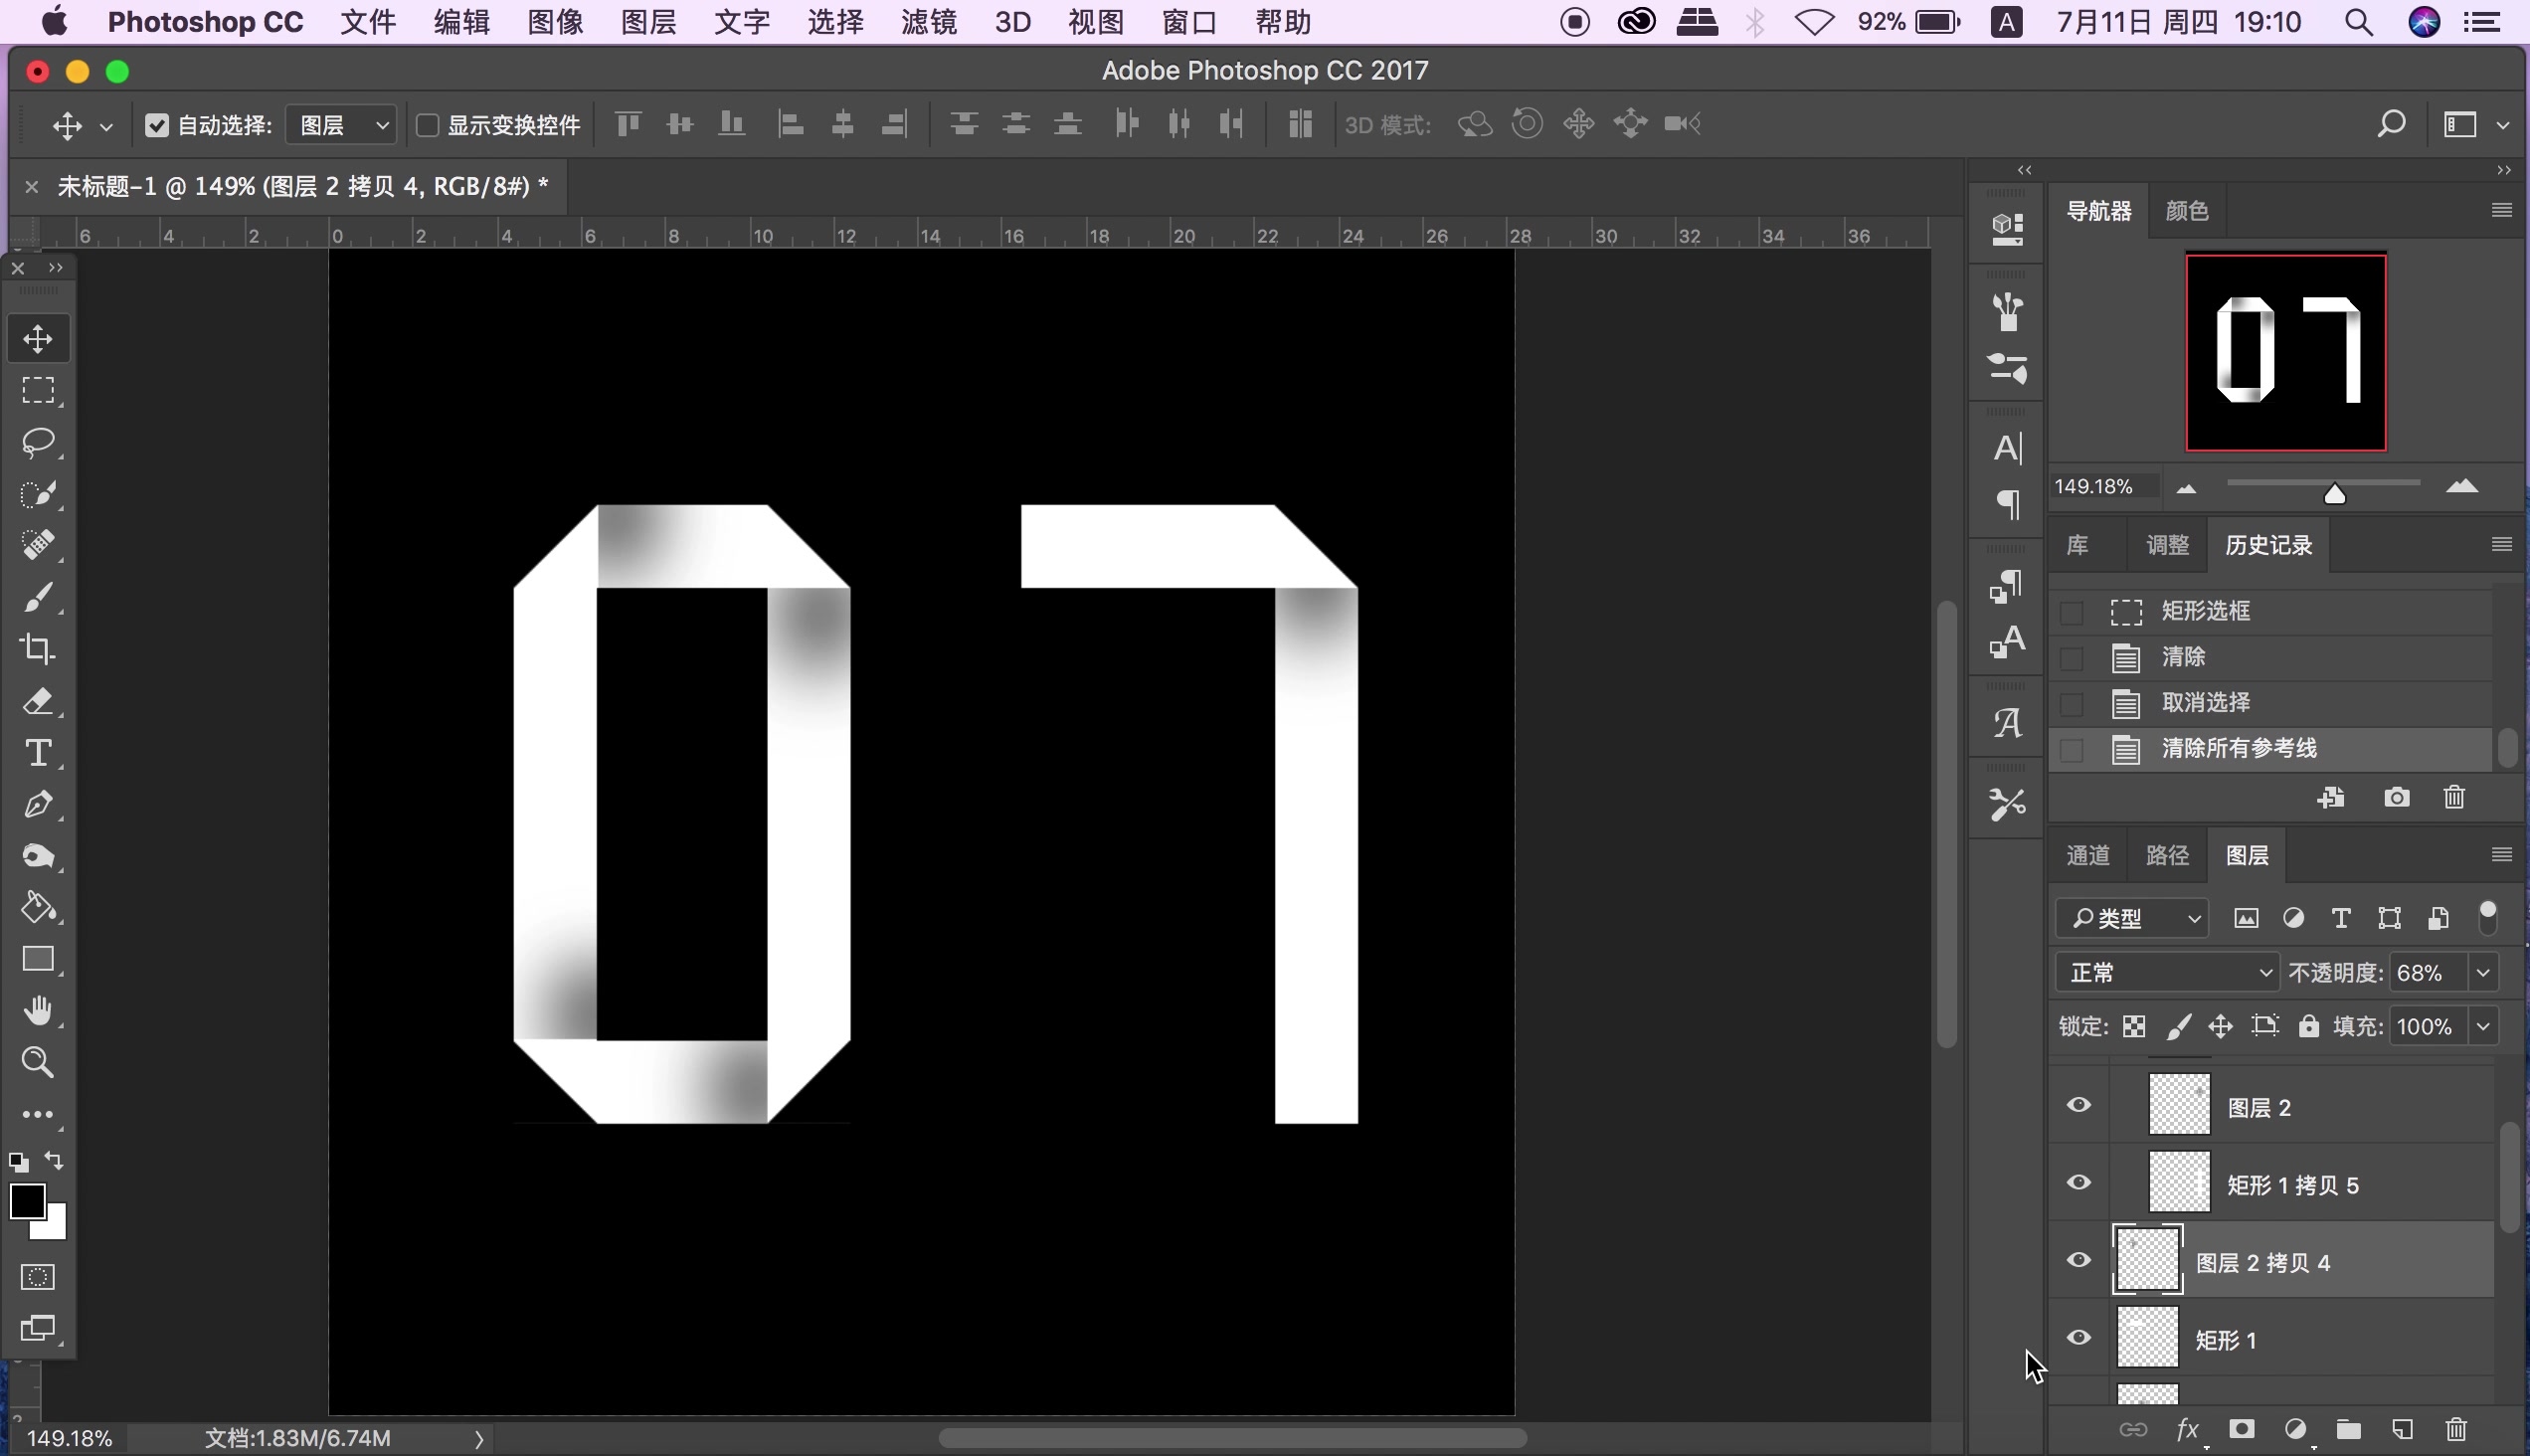
Task: Select the 取消选择 history state
Action: point(2205,702)
